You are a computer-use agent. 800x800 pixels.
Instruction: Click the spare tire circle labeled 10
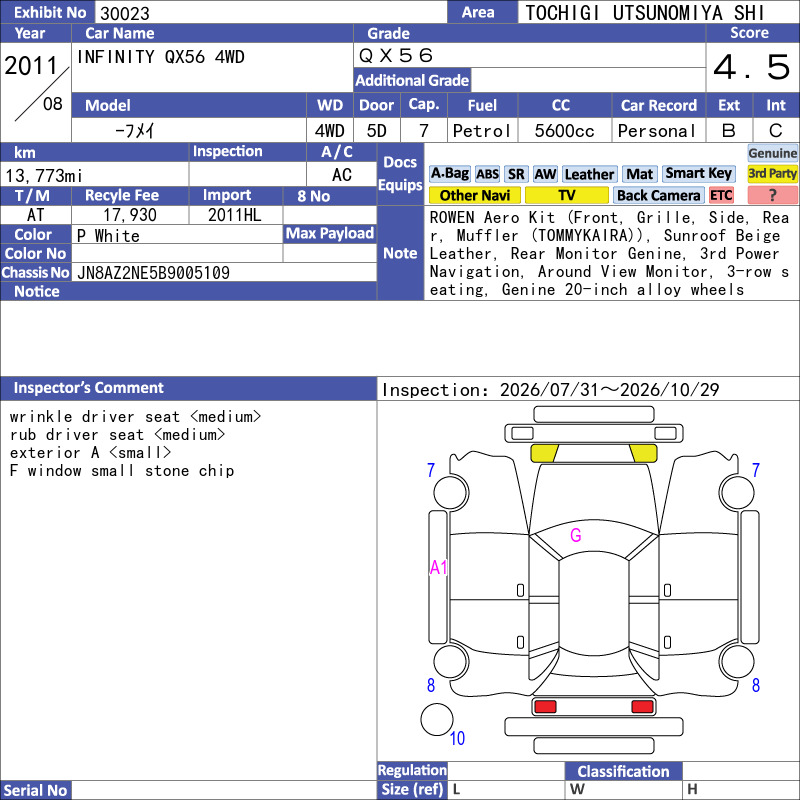(437, 719)
